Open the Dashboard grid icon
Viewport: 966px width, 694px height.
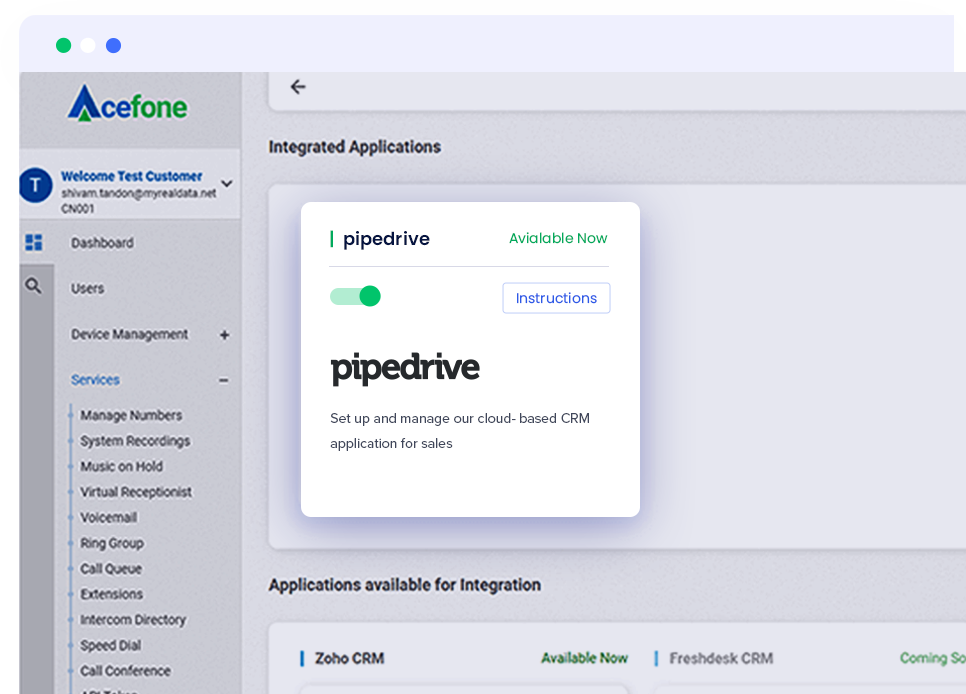pos(34,242)
